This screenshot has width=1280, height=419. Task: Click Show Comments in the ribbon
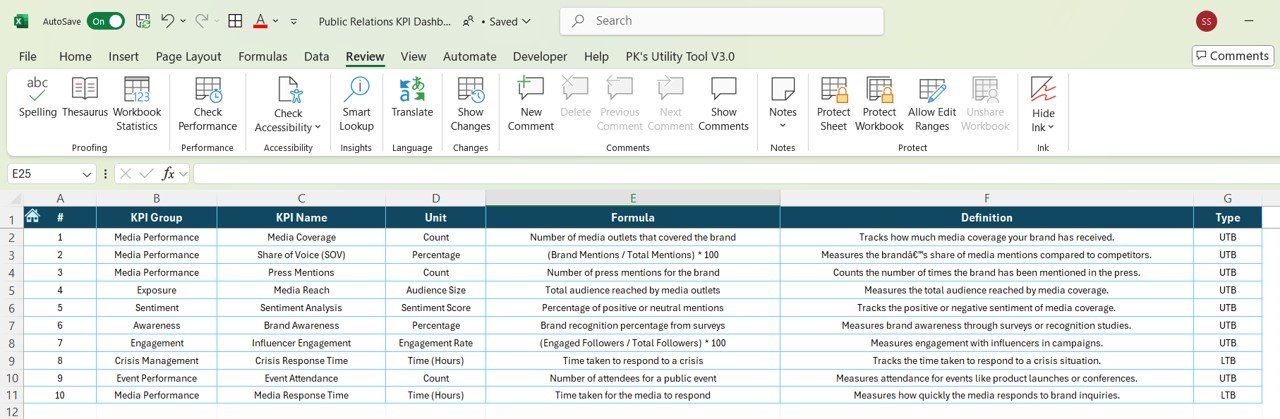(x=723, y=104)
